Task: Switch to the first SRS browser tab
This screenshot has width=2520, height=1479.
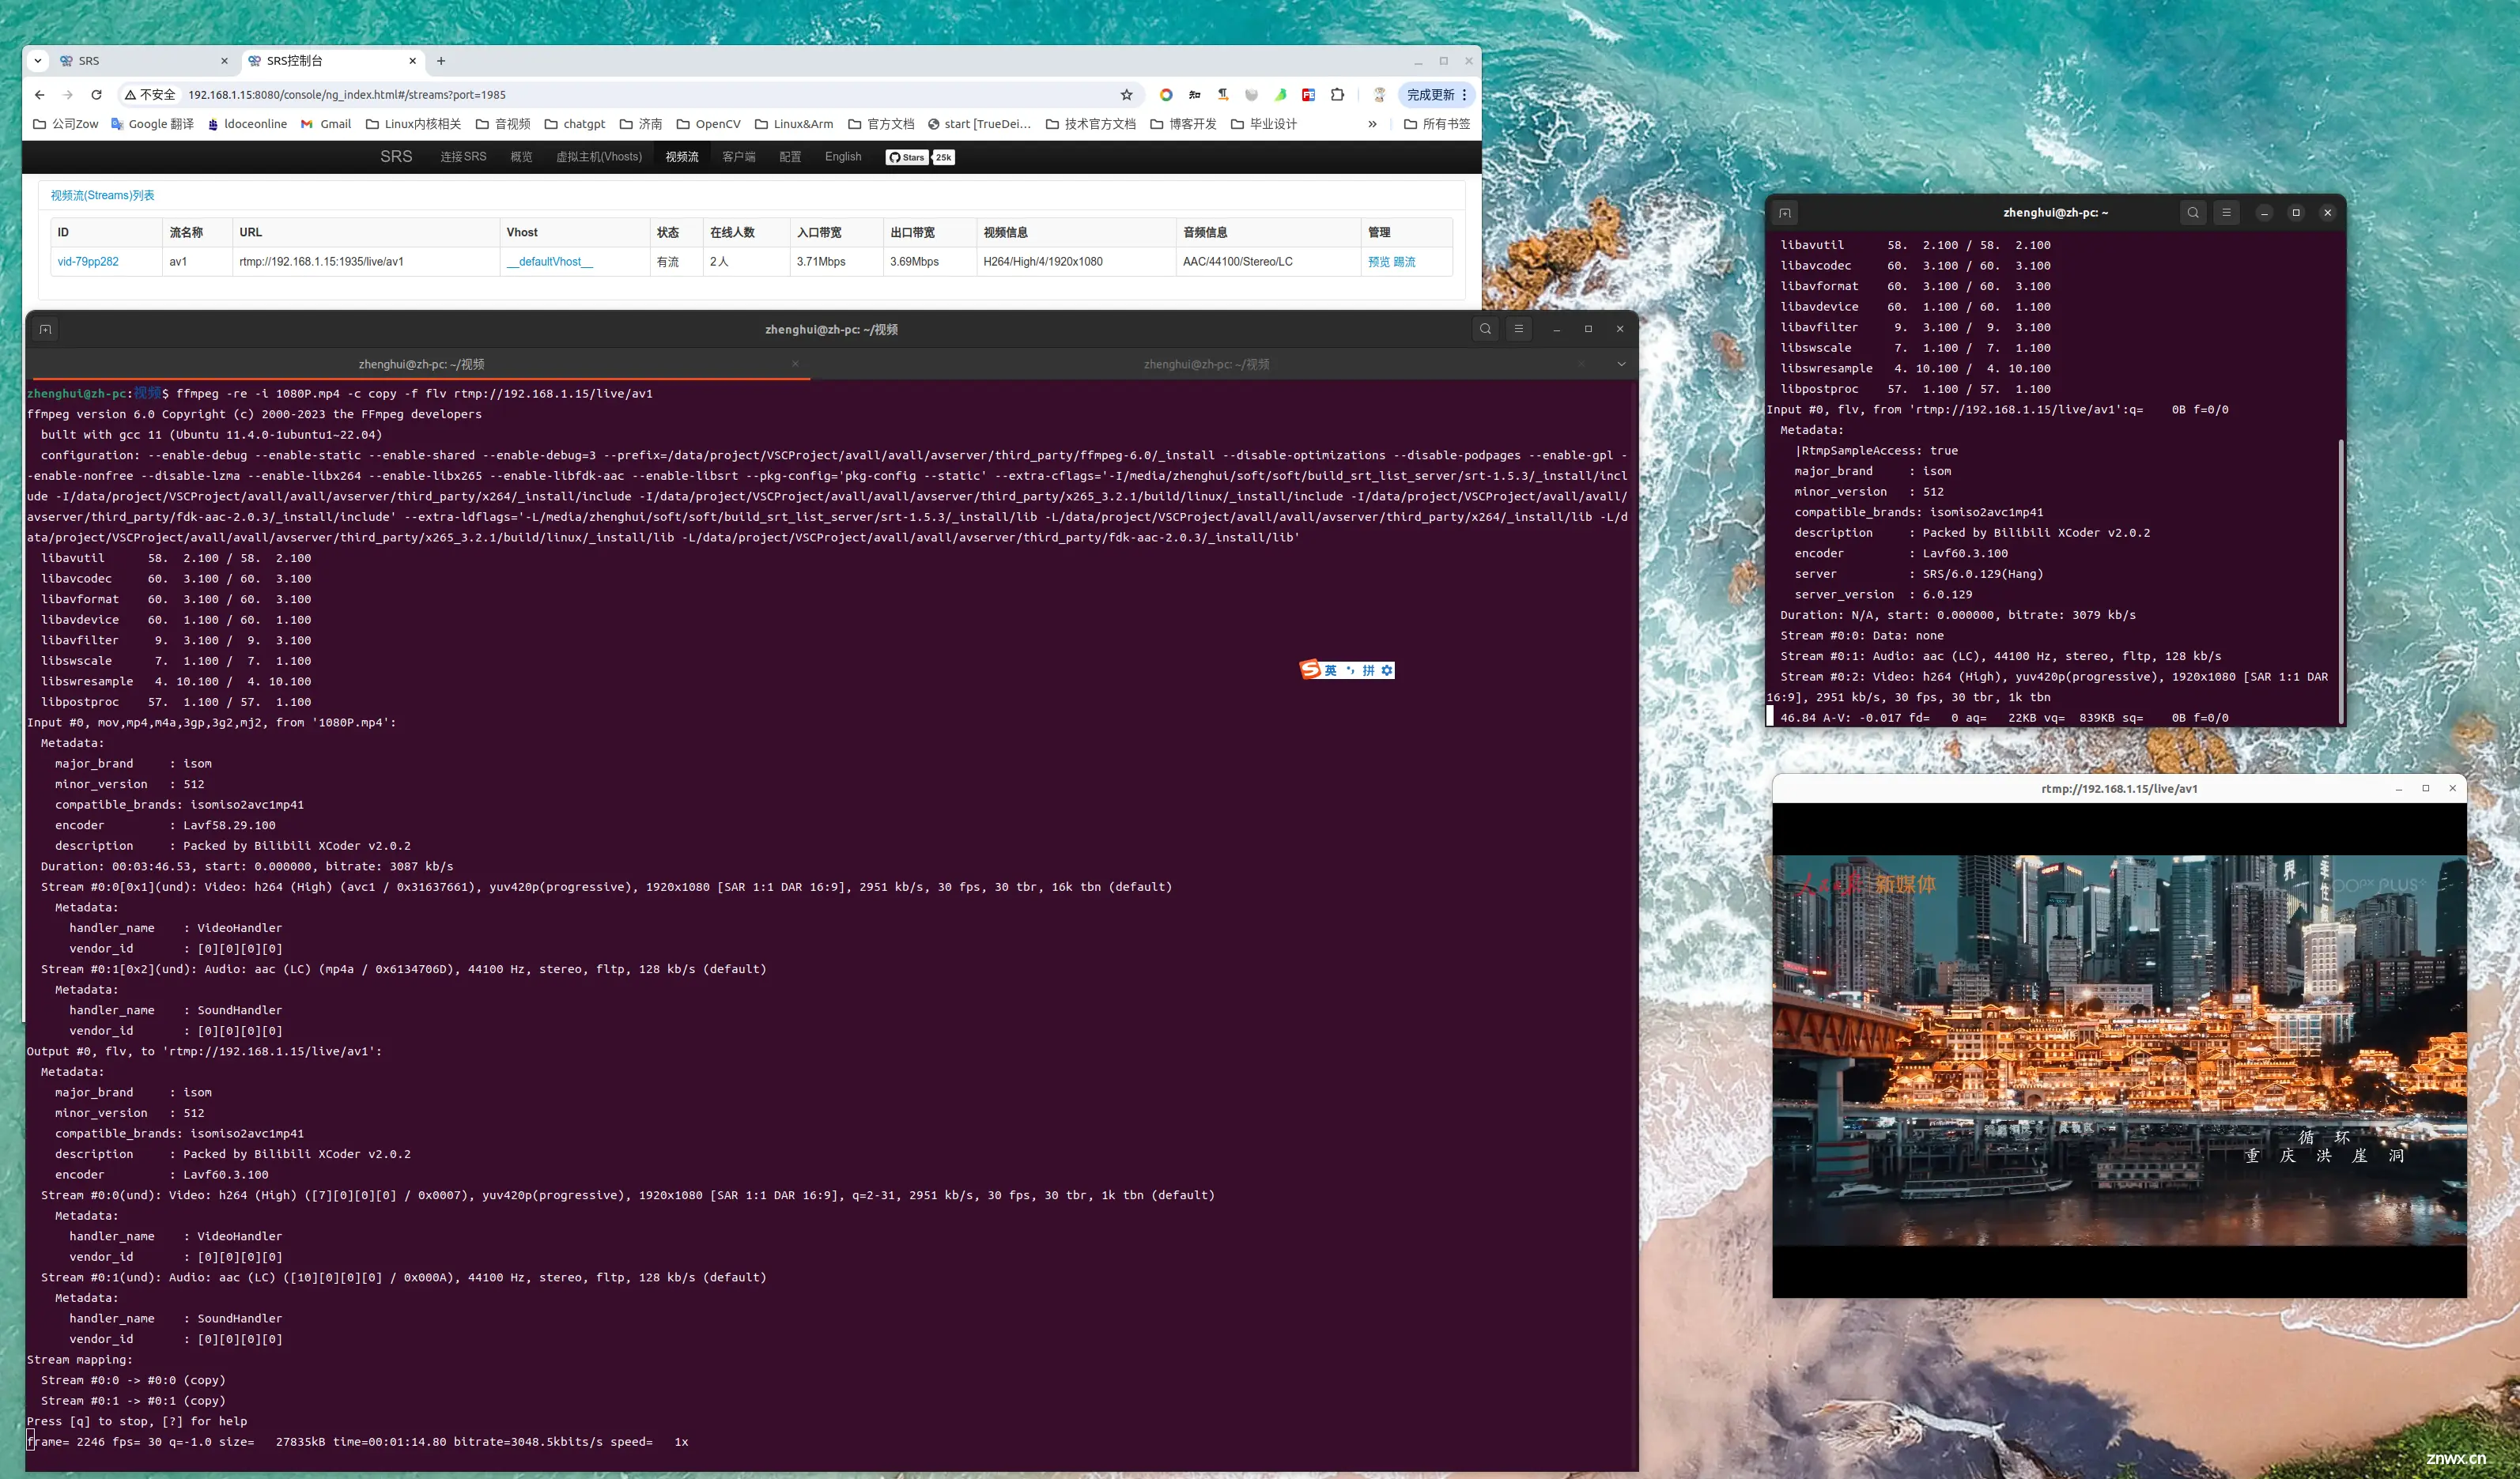Action: [143, 61]
